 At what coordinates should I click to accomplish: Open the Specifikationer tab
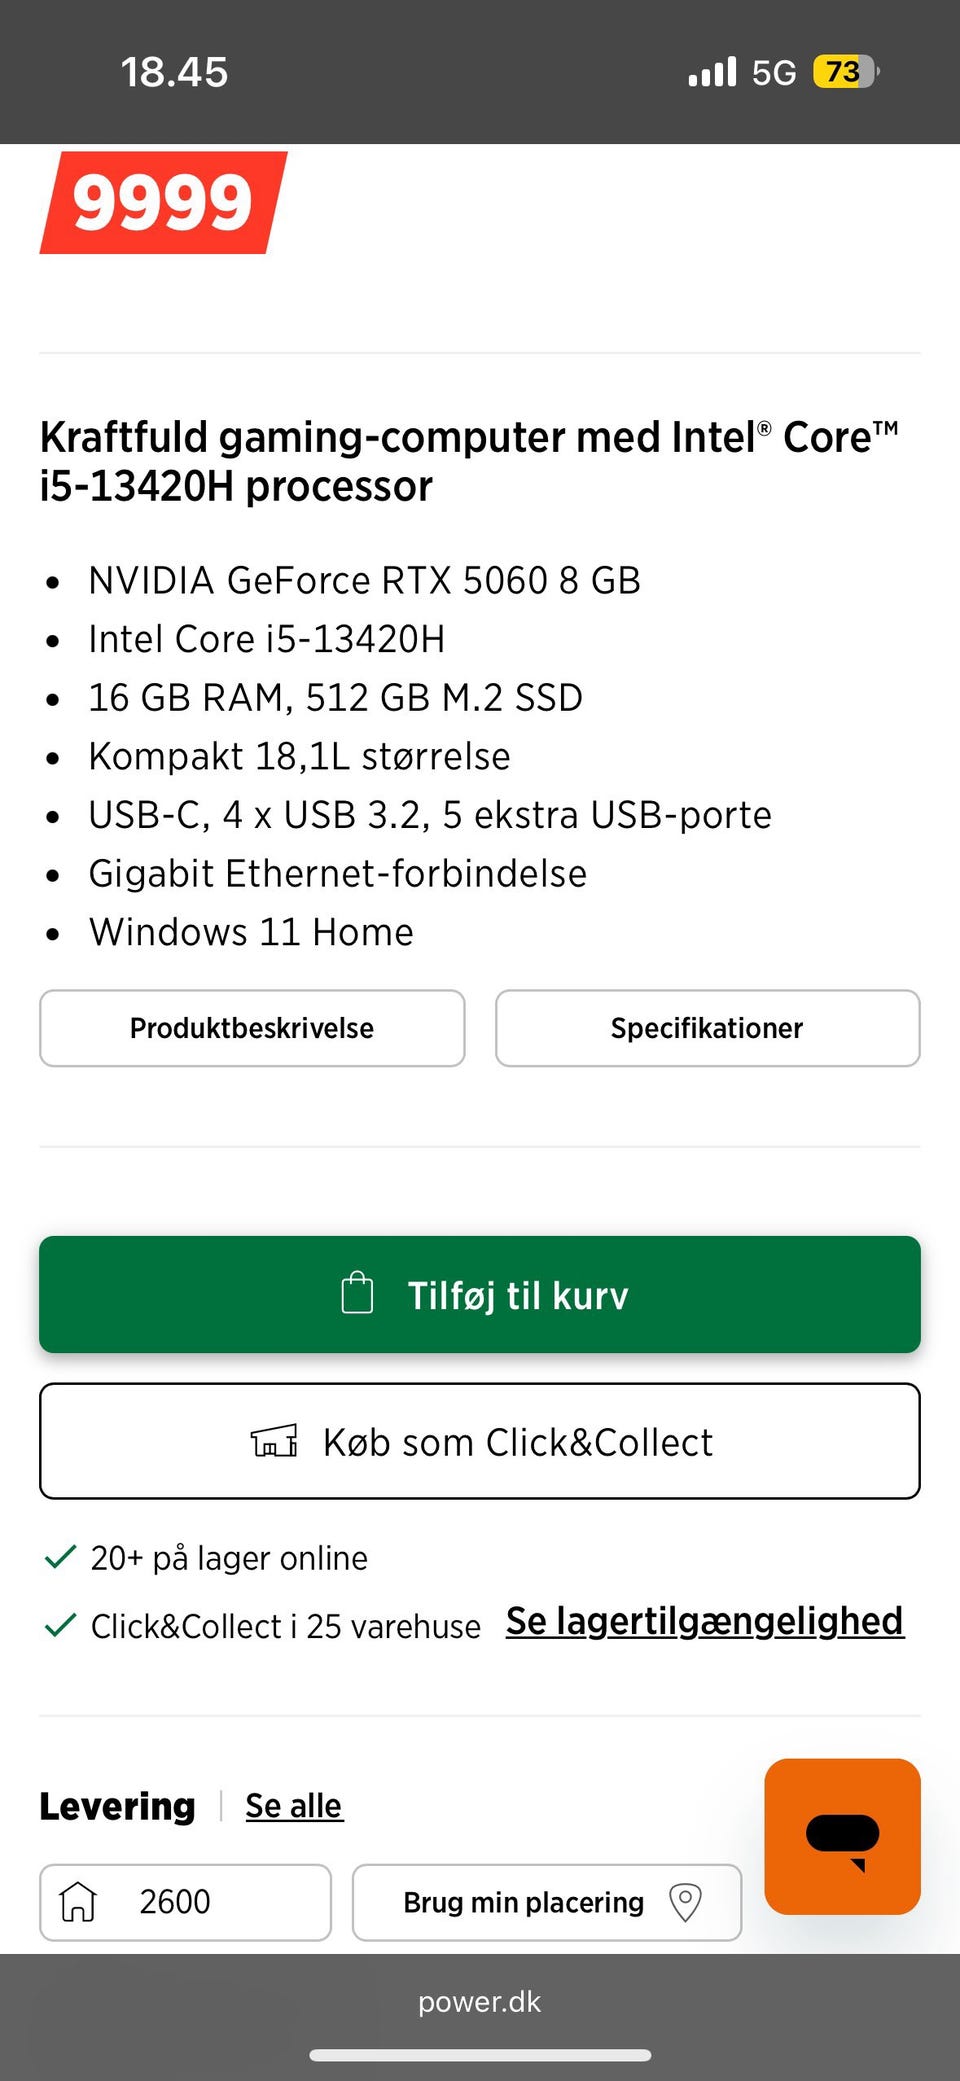(707, 1028)
